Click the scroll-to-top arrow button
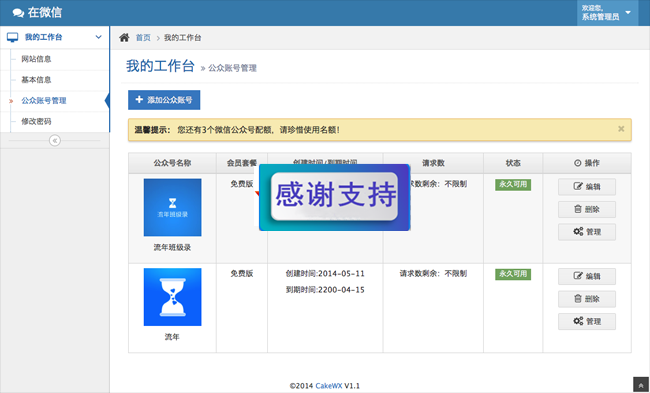This screenshot has height=393, width=650. coord(641,385)
